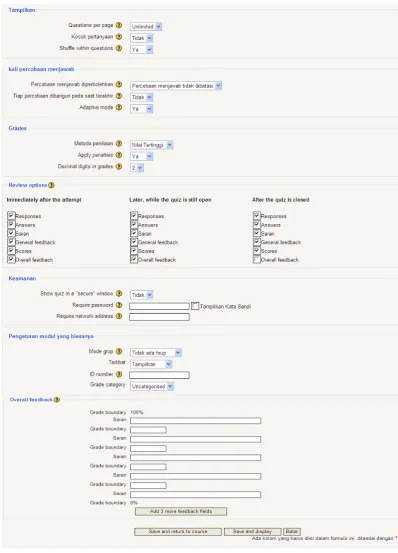
Task: Click Save and return to course button
Action: click(x=178, y=531)
